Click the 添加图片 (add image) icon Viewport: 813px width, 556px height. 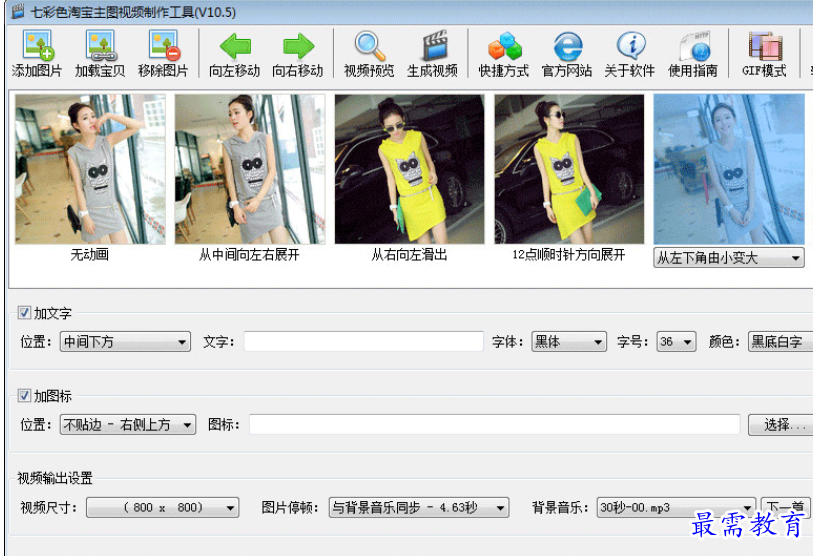(37, 53)
